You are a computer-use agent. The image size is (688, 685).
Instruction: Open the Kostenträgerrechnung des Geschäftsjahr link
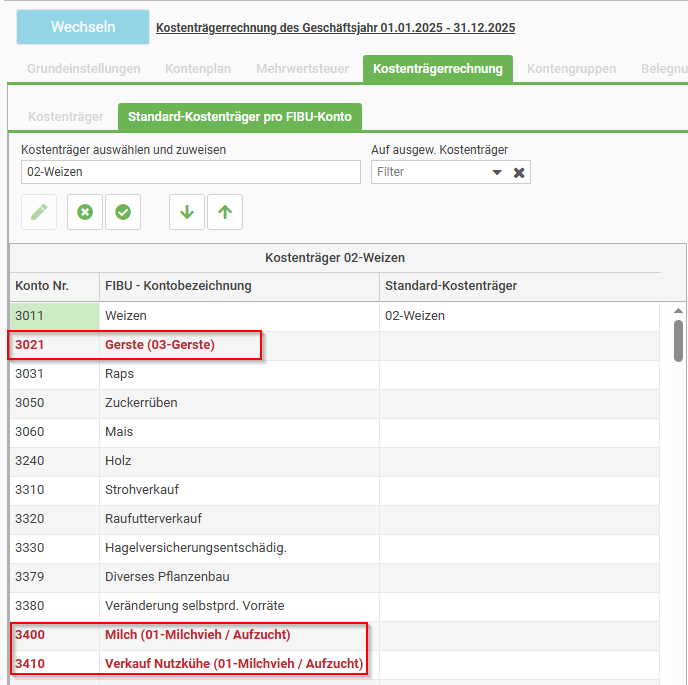point(336,28)
